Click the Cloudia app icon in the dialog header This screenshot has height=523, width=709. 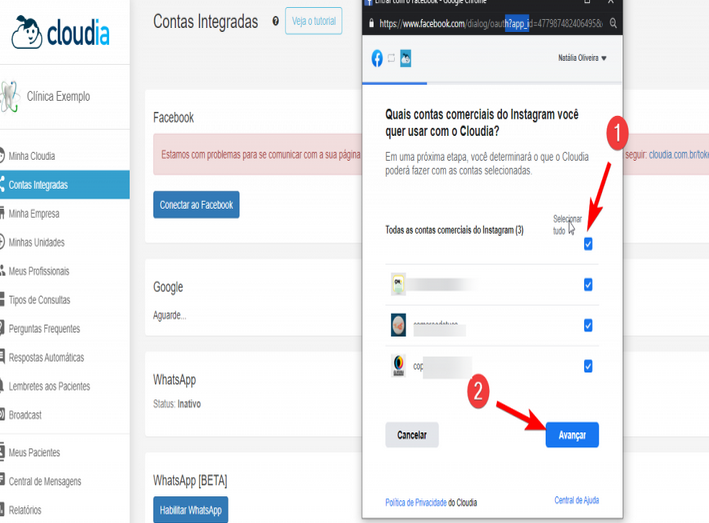pyautogui.click(x=406, y=58)
